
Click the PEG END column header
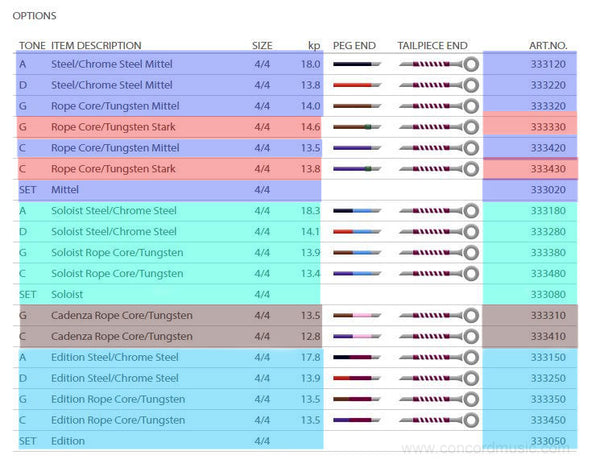click(354, 45)
